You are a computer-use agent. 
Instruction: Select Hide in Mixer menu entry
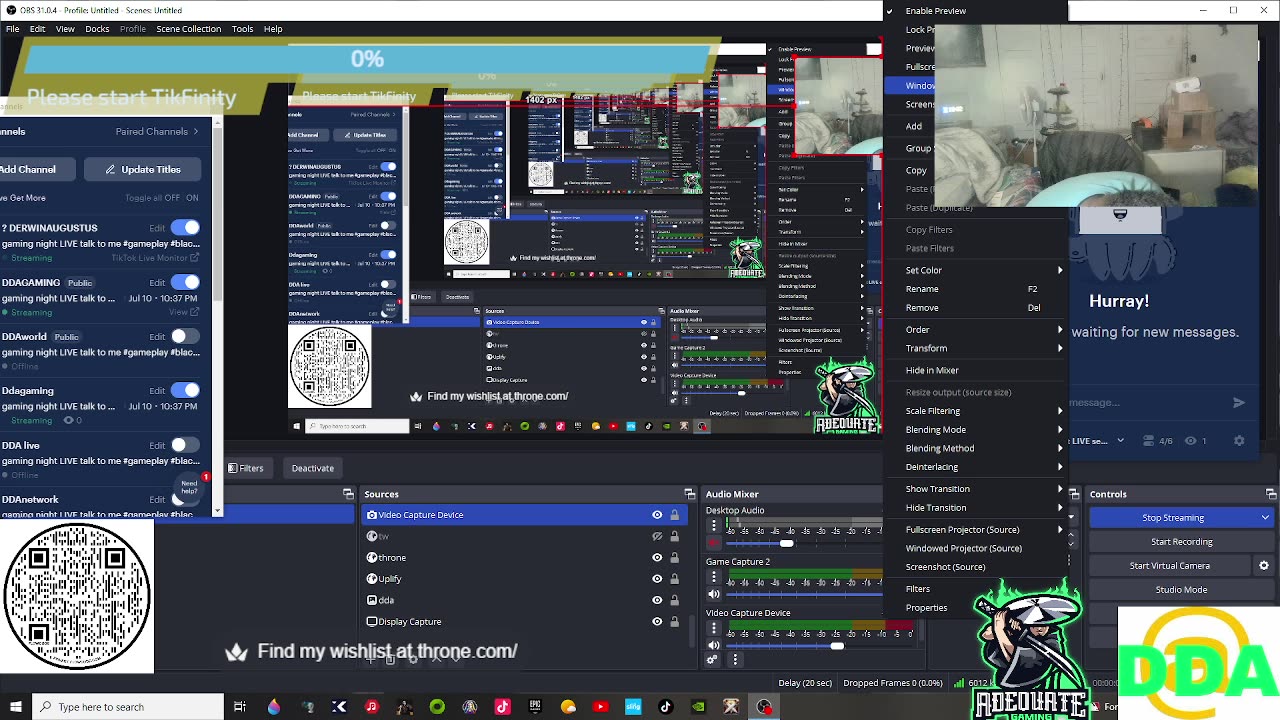tap(977, 370)
